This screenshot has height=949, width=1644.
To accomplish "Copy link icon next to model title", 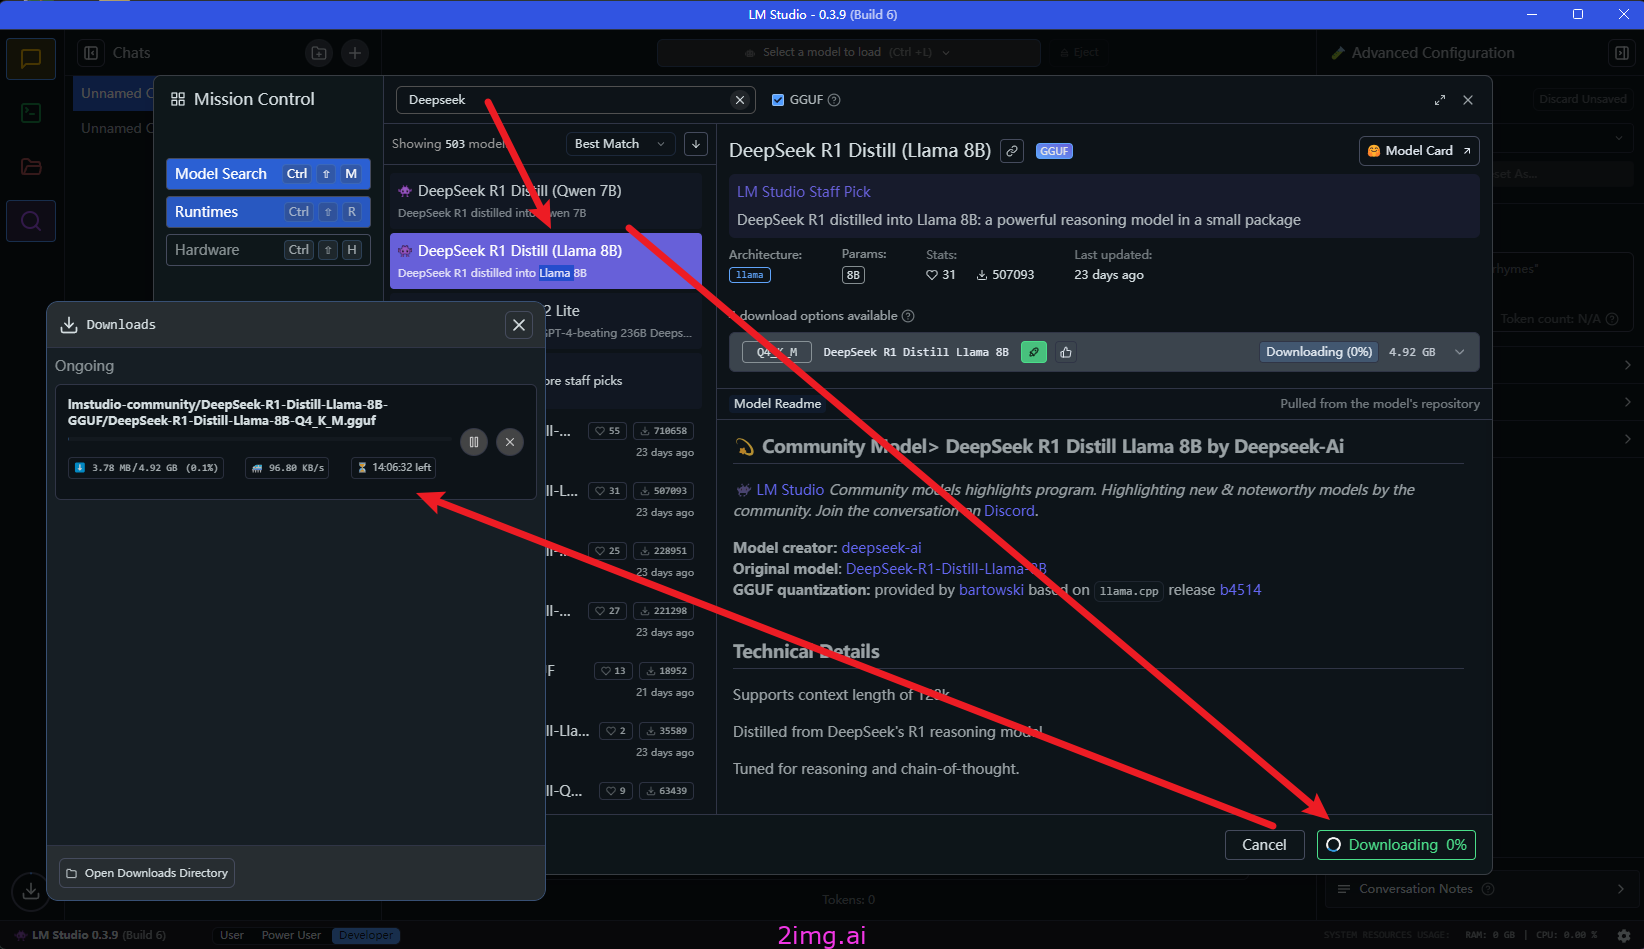I will 1012,151.
